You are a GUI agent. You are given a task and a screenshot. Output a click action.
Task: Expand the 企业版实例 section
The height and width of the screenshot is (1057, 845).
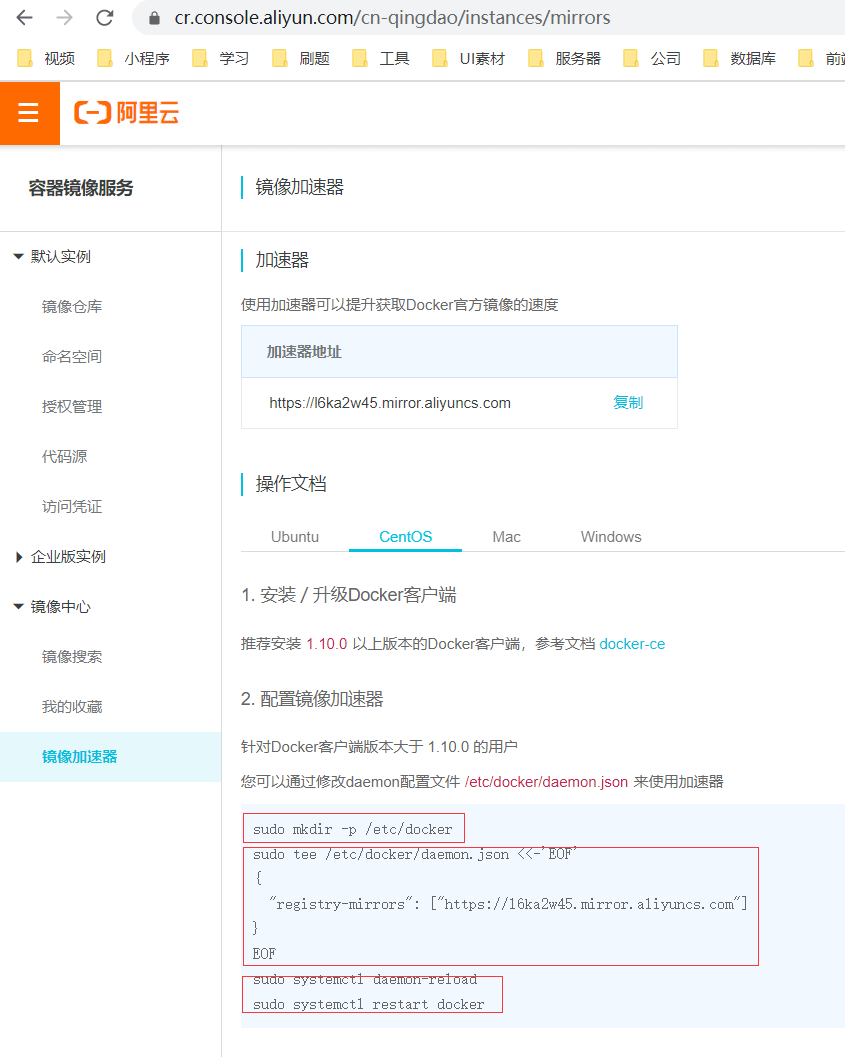pos(61,557)
